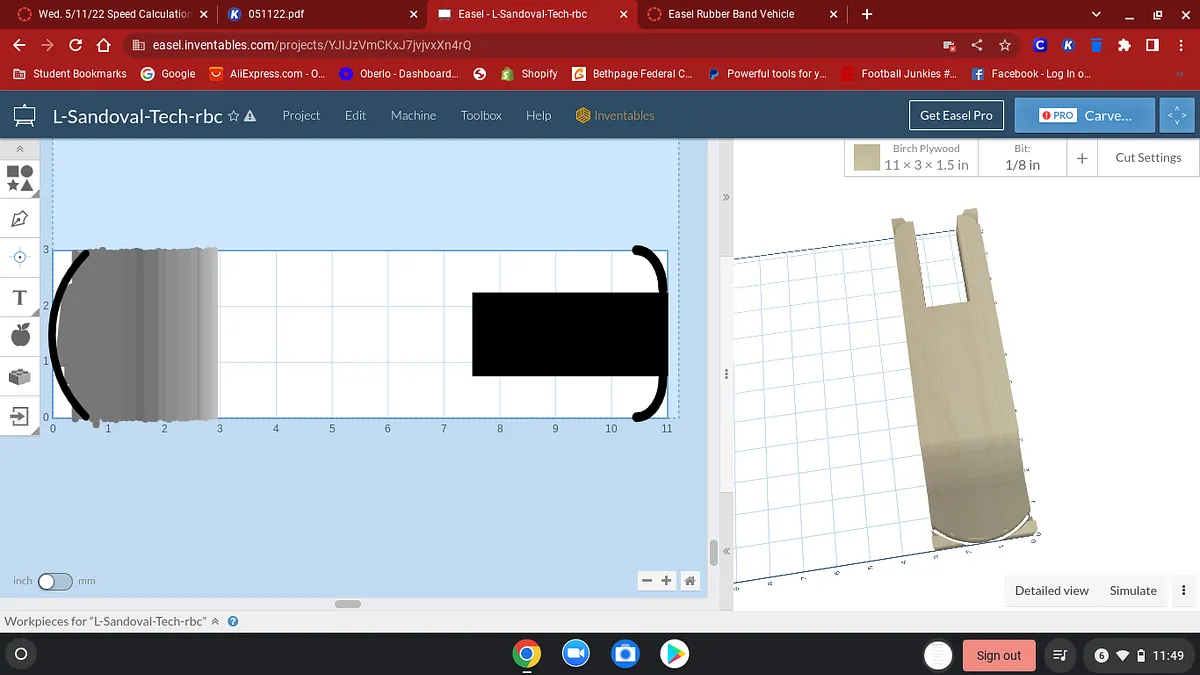The width and height of the screenshot is (1200, 675).
Task: Select the Pen drawing tool
Action: pyautogui.click(x=20, y=218)
